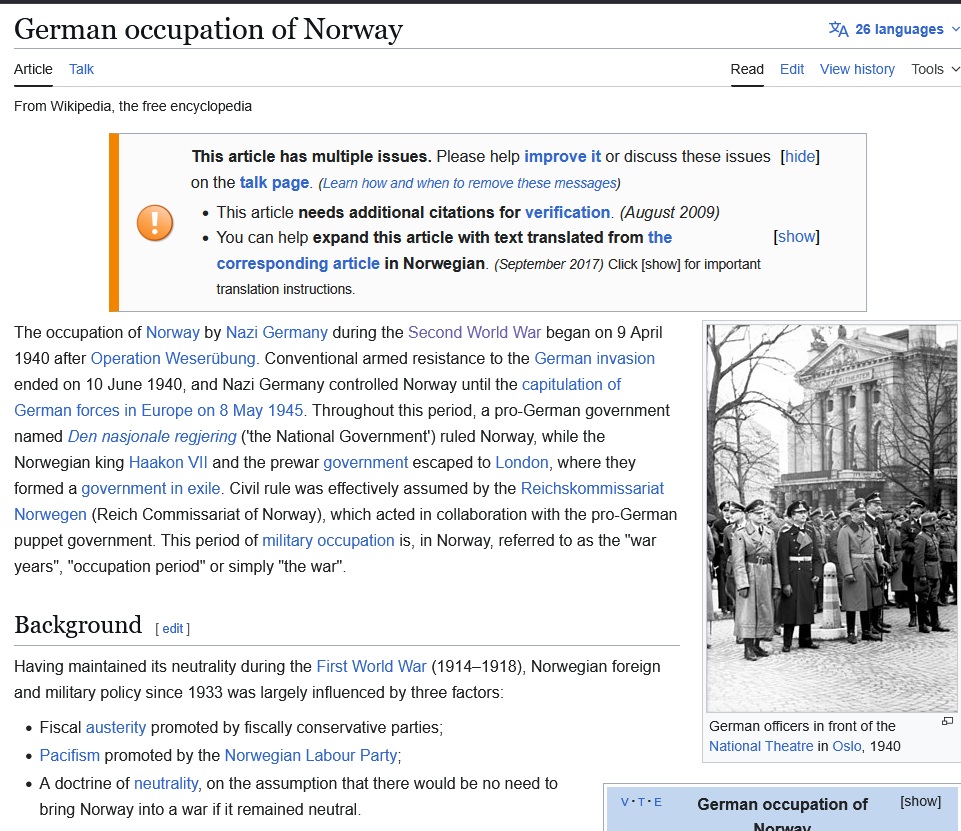Open National Theatre link in caption
The width and height of the screenshot is (961, 831).
pos(761,746)
